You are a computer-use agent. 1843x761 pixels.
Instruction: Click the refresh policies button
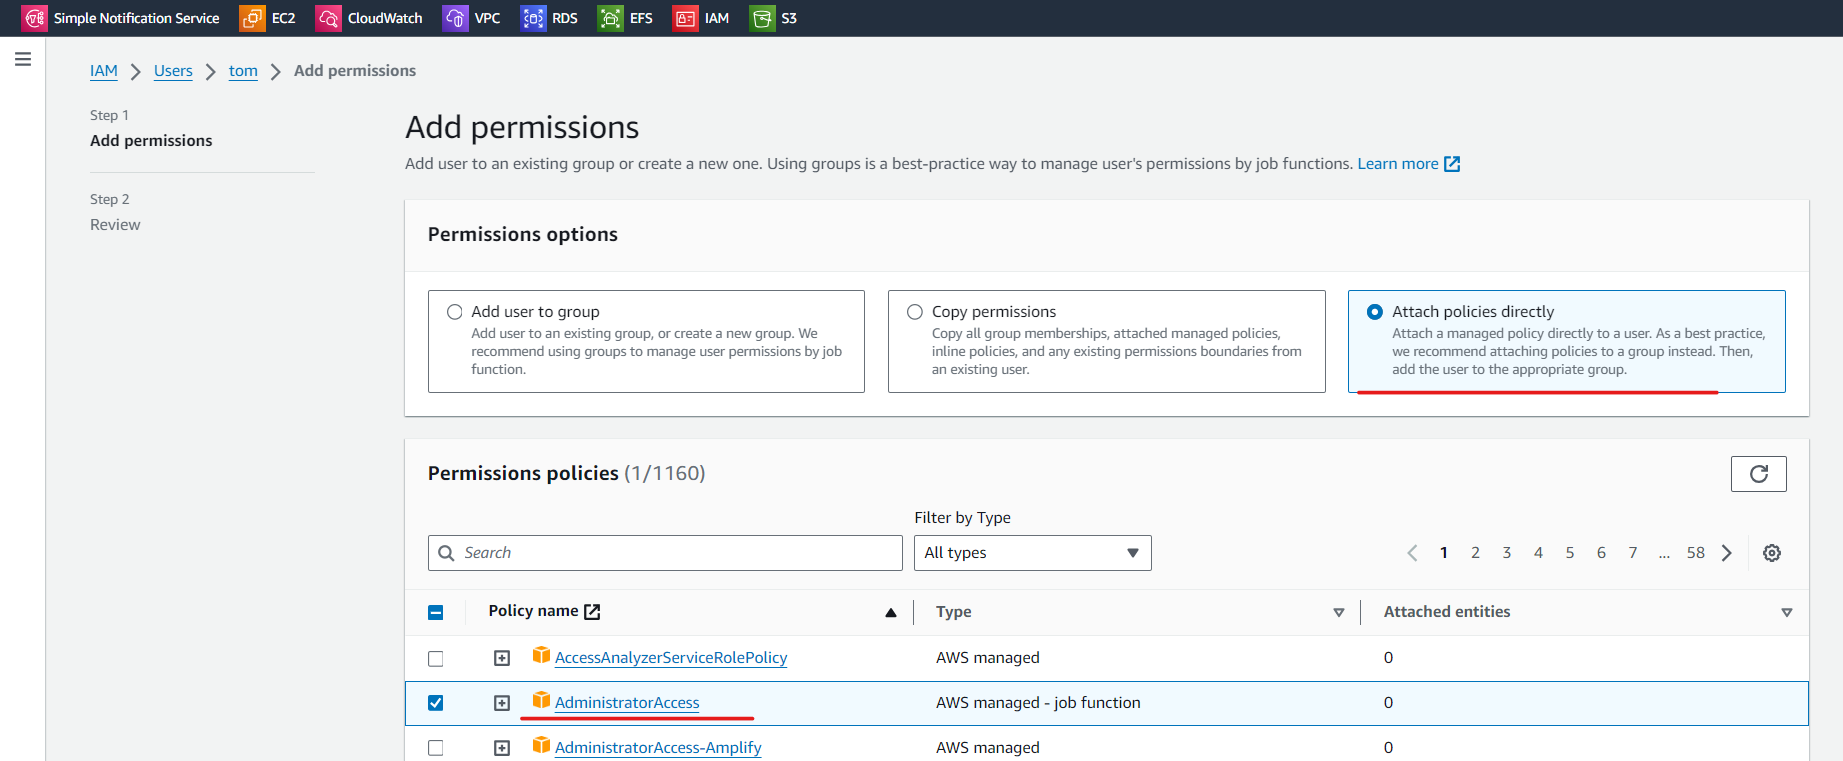coord(1758,474)
